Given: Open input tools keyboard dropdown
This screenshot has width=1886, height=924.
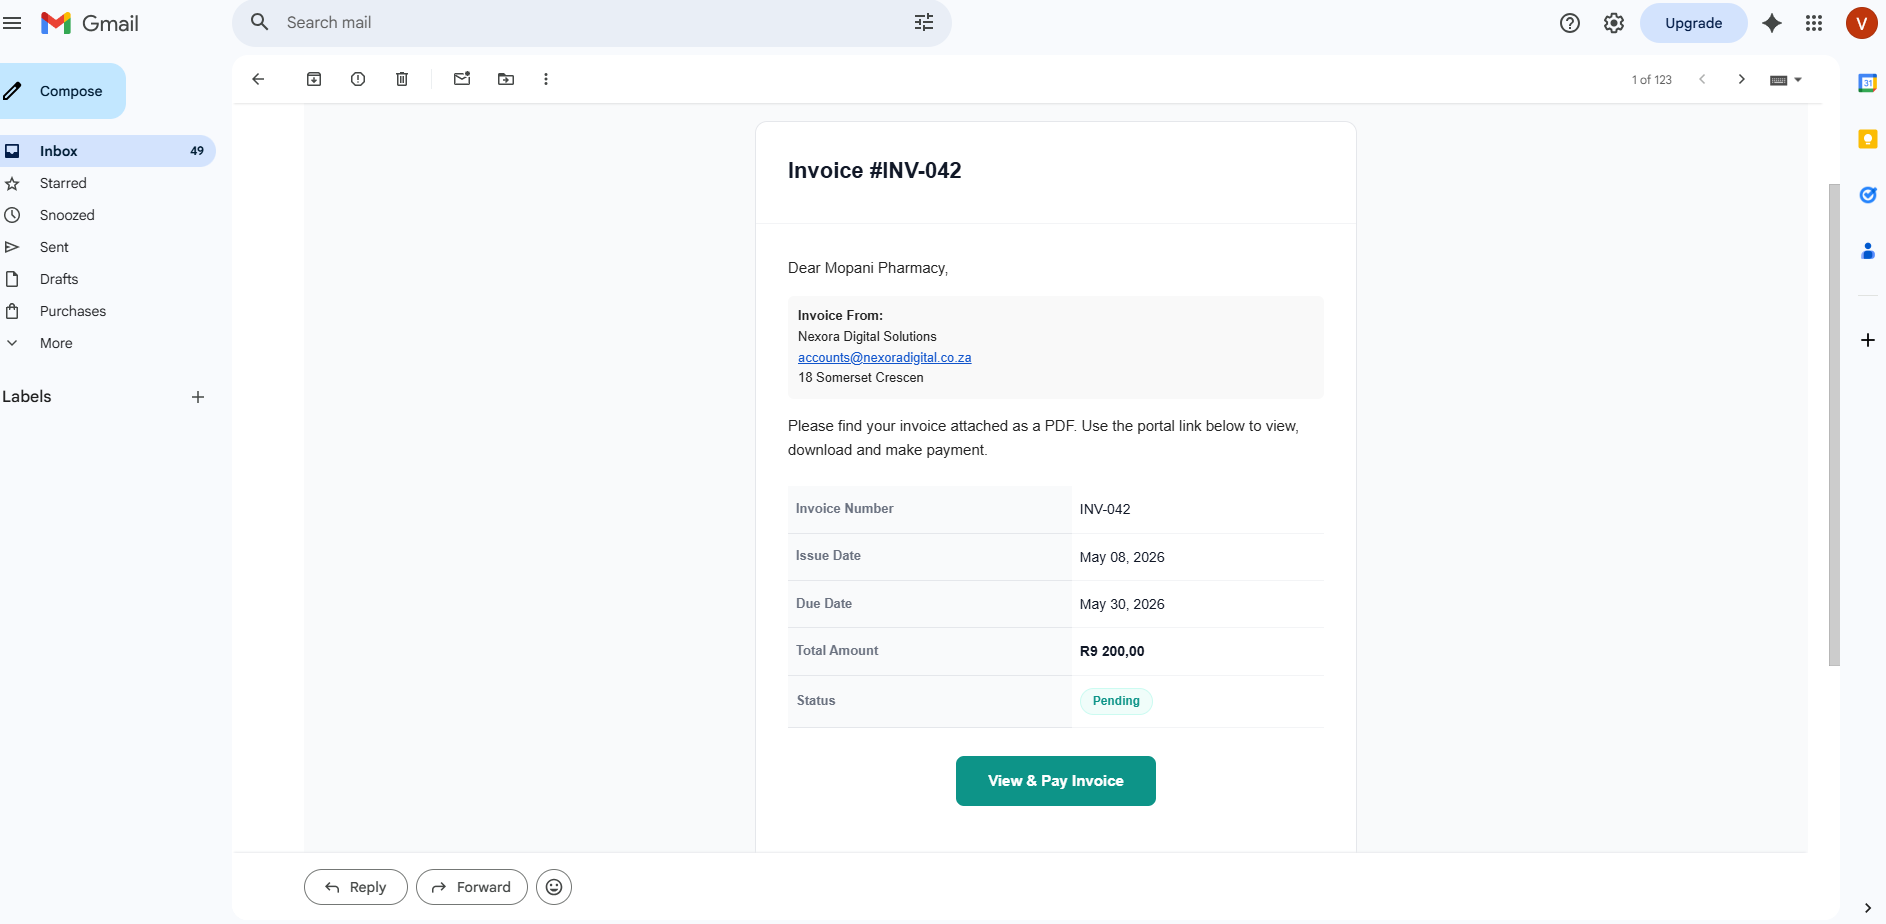Looking at the screenshot, I should click(1786, 80).
